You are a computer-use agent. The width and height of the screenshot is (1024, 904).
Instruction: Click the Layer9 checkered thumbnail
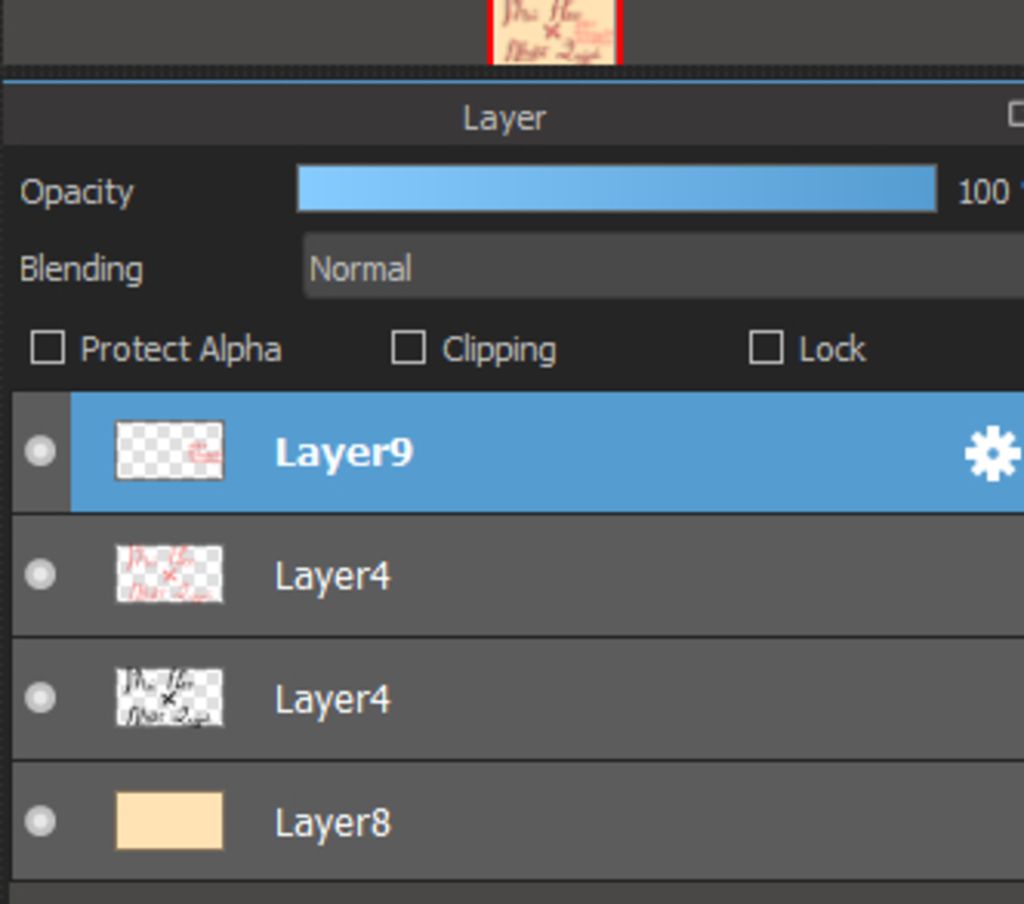[169, 451]
